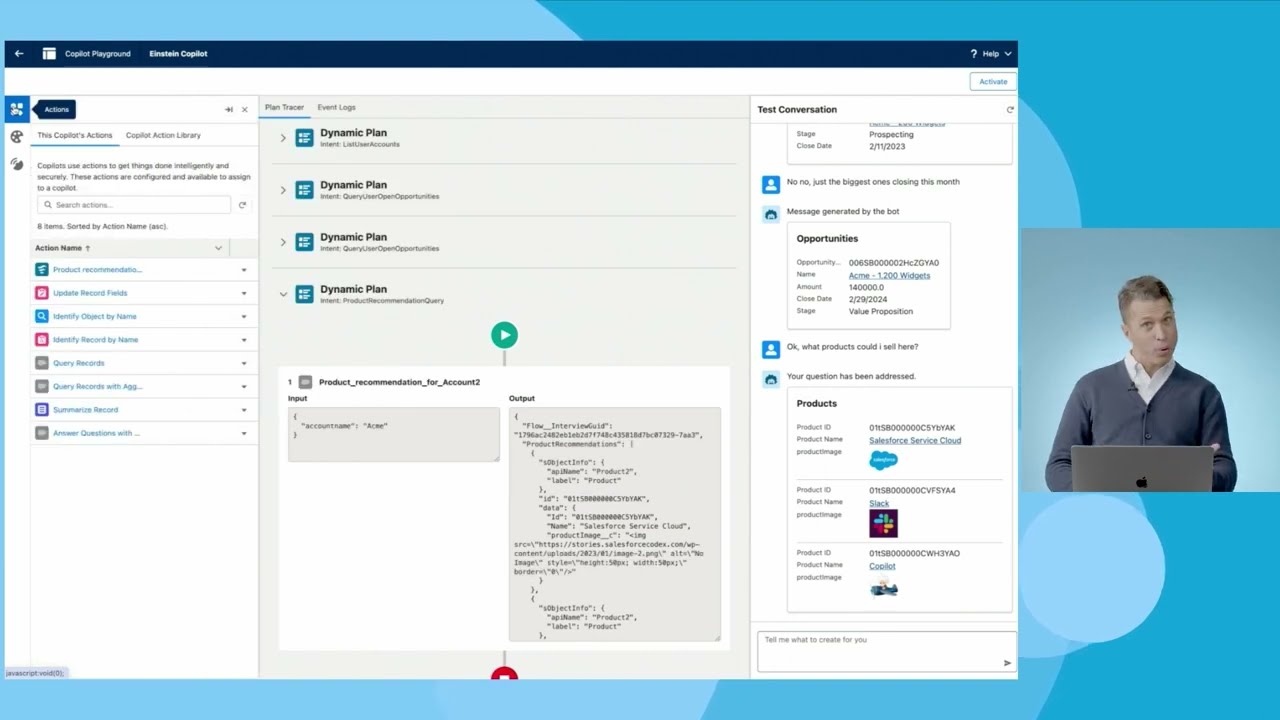Viewport: 1280px width, 720px height.
Task: Switch to This Copilot's Actions tab
Action: click(75, 135)
